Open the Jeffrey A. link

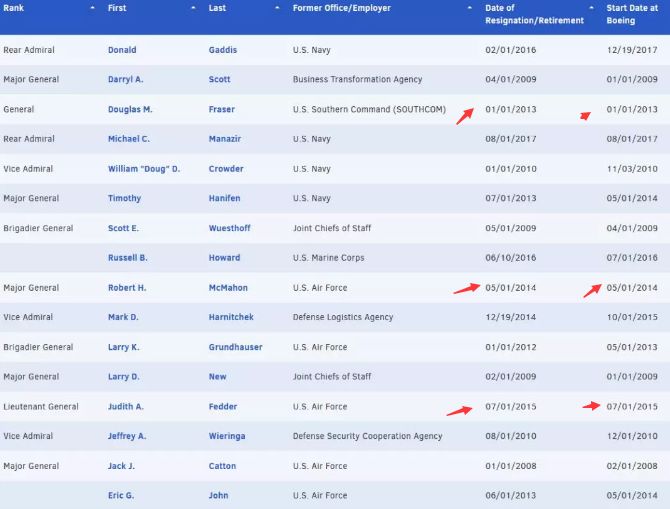point(127,436)
